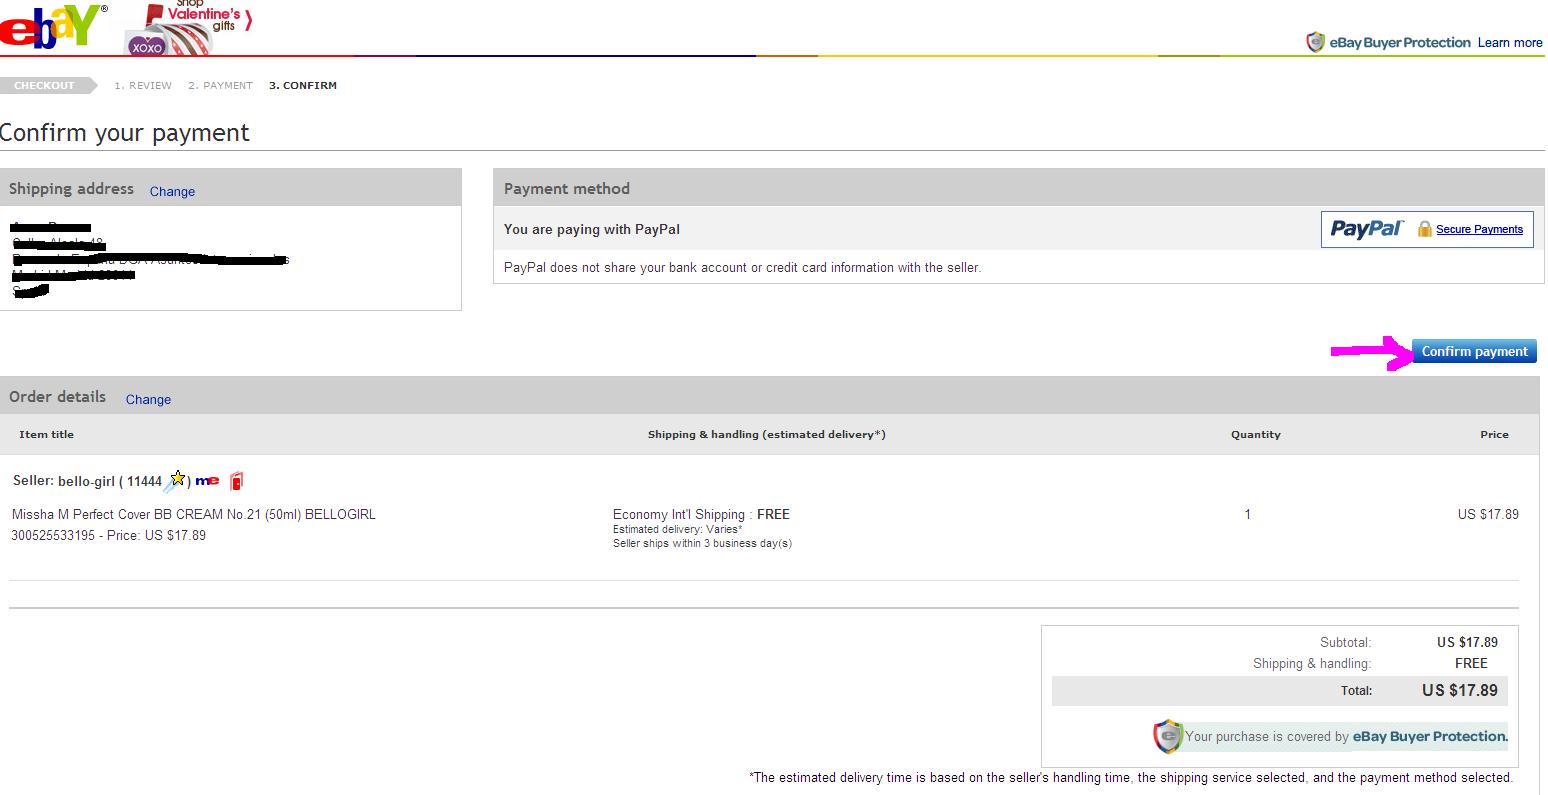Go to the 1. Review checkout step
This screenshot has height=795, width=1548.
click(143, 86)
